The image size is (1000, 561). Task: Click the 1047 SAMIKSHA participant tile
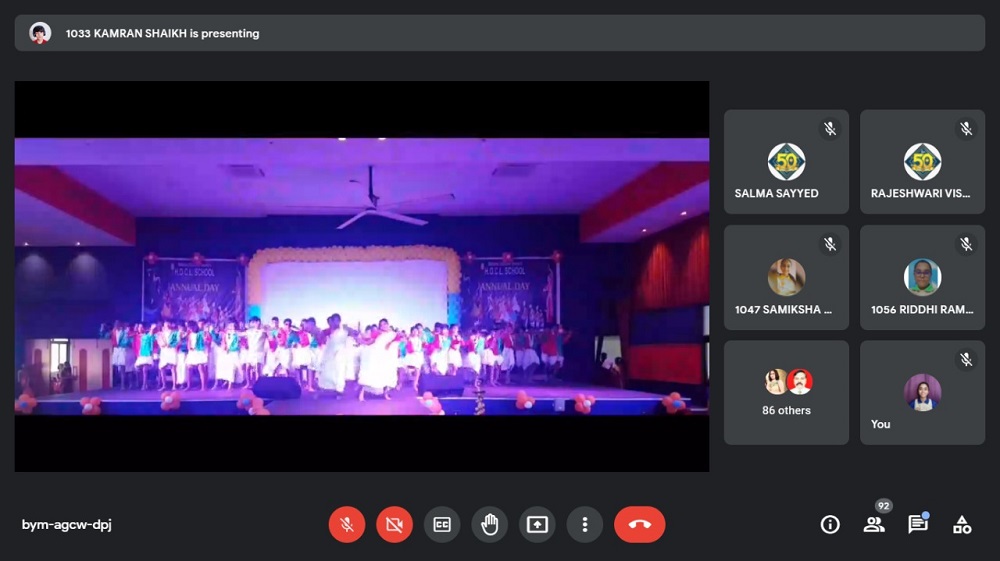(x=785, y=277)
